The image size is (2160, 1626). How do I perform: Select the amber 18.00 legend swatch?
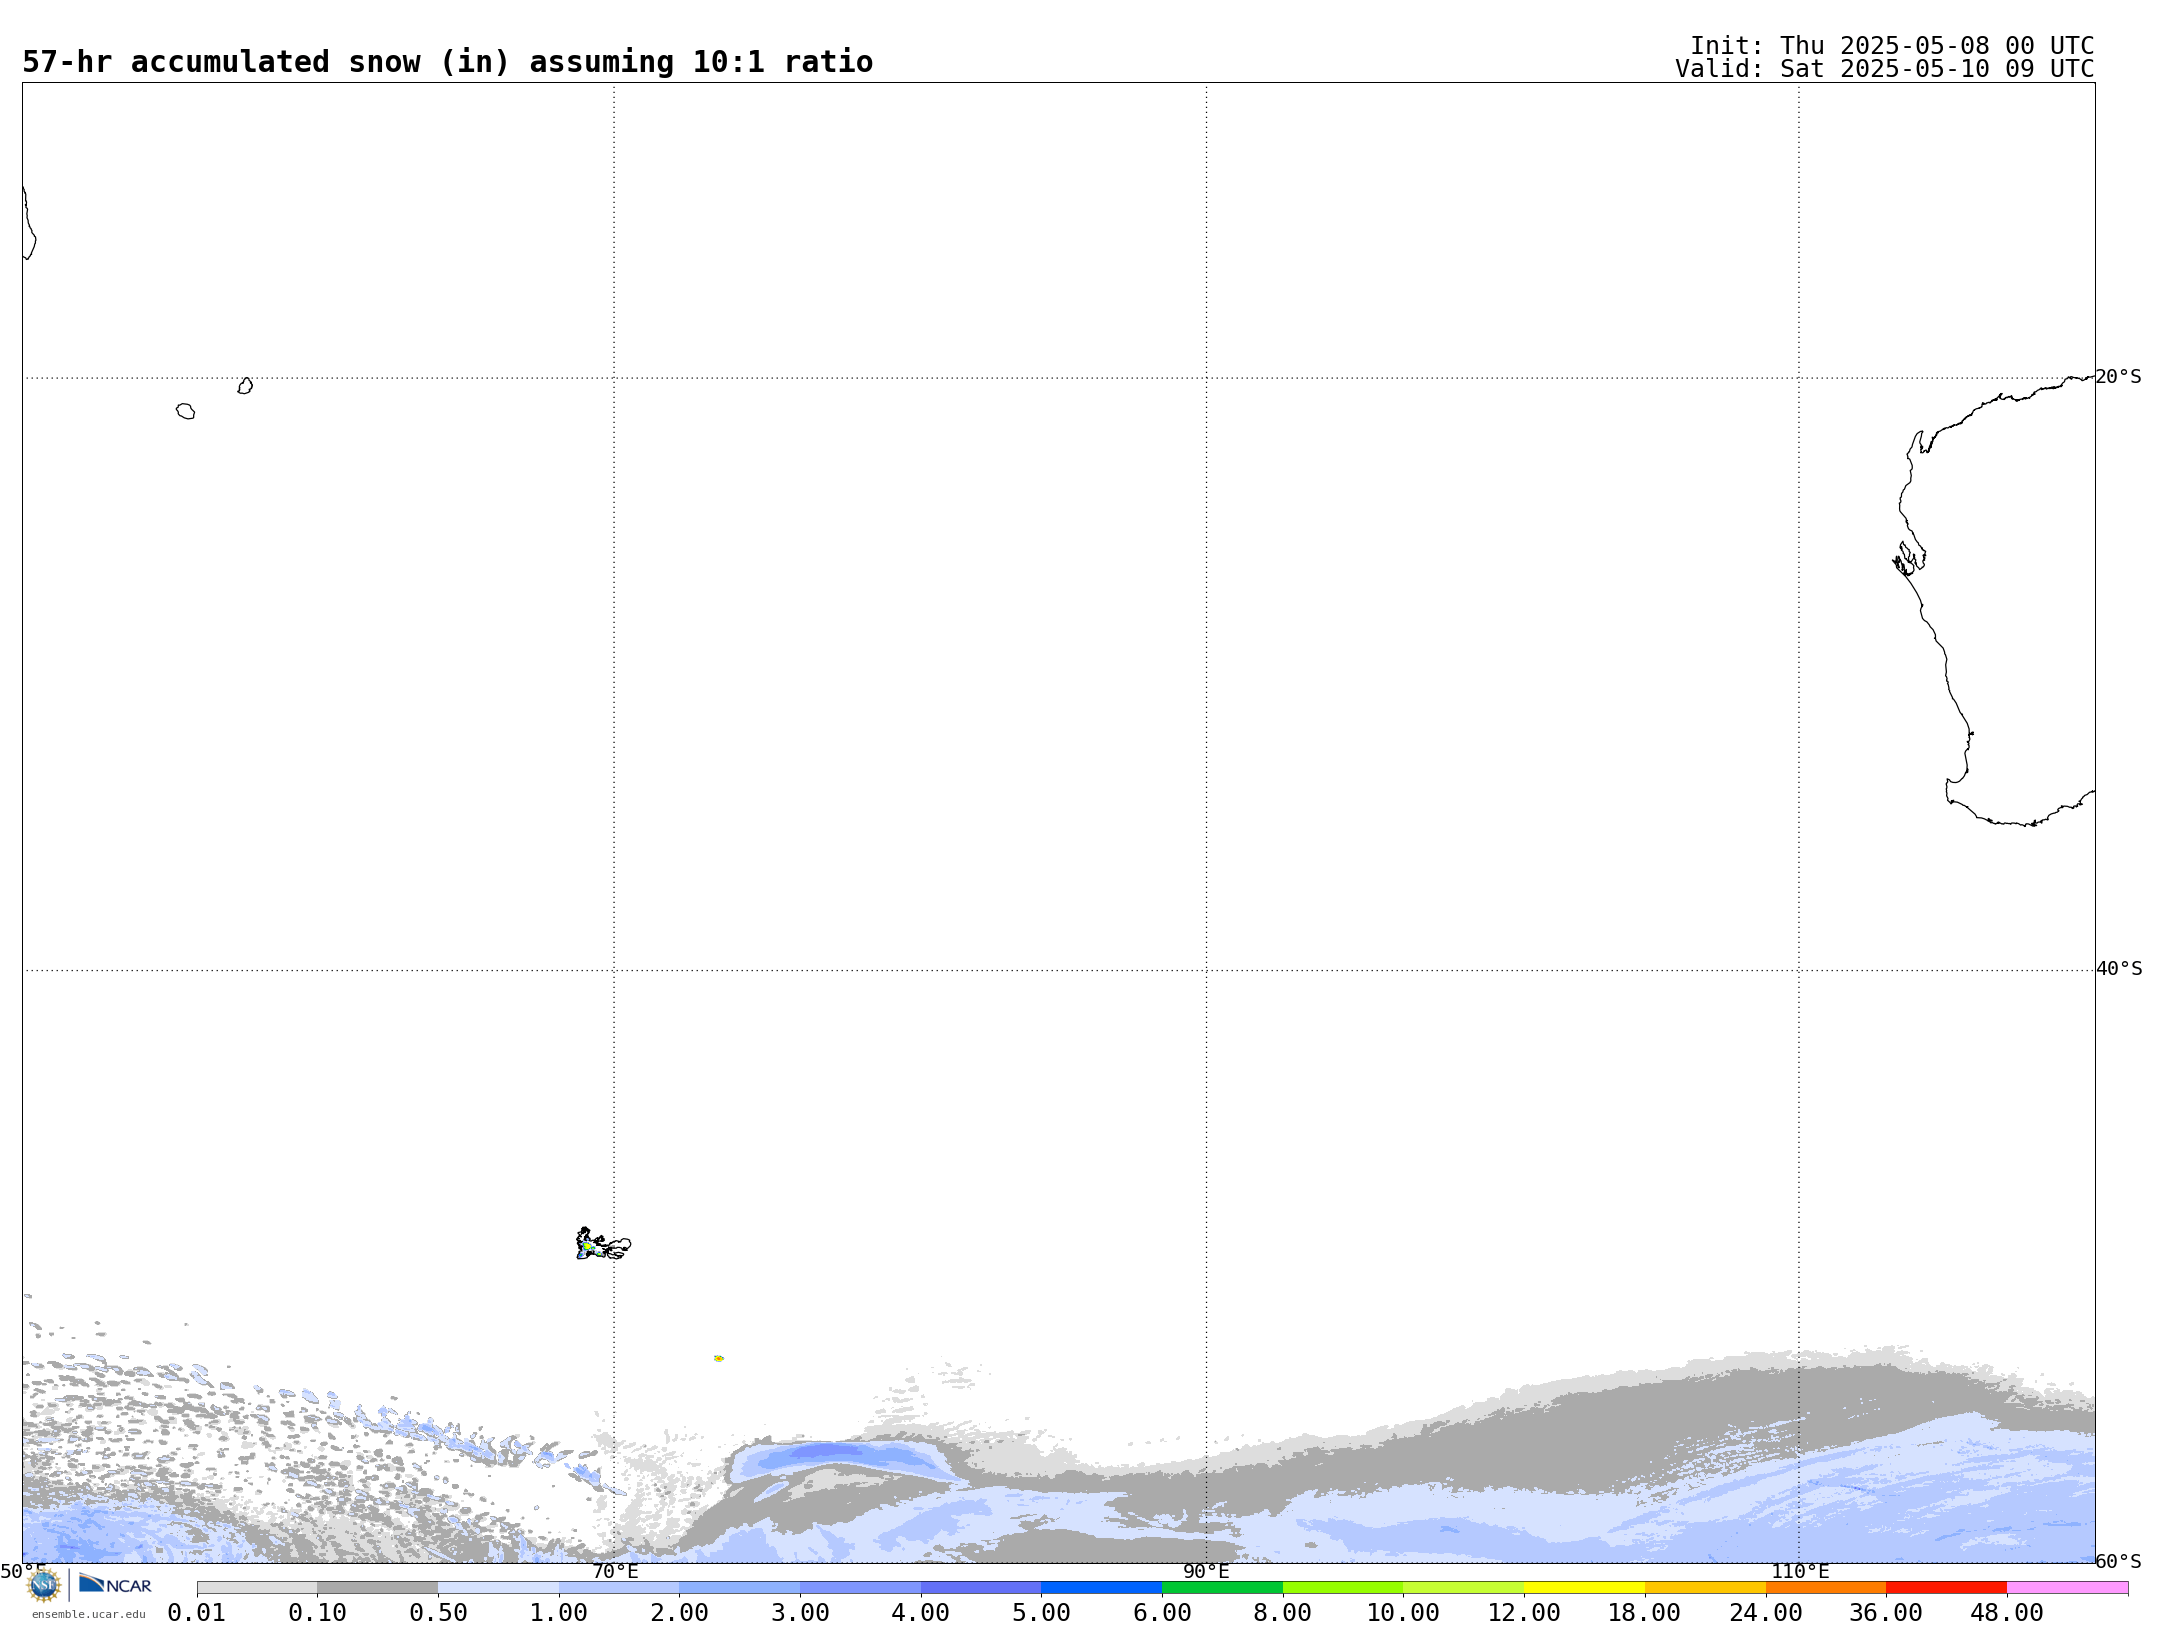1705,1588
